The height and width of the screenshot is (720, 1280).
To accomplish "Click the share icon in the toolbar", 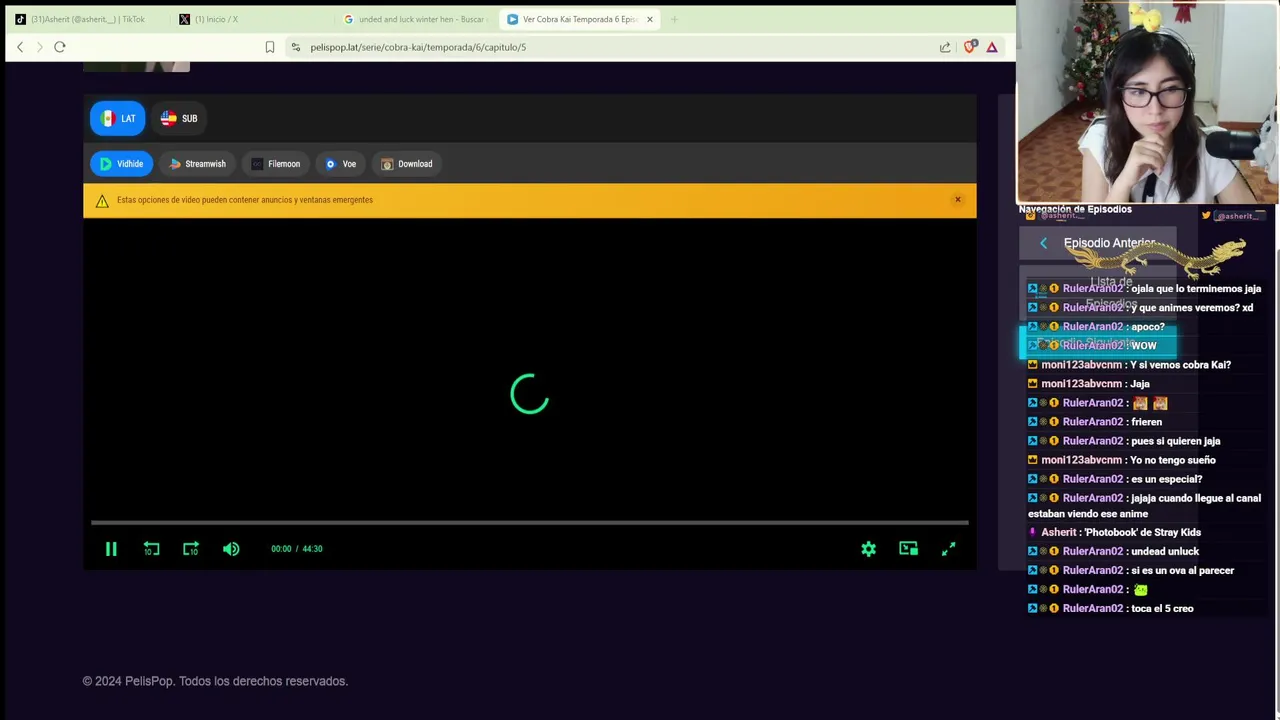I will point(945,47).
